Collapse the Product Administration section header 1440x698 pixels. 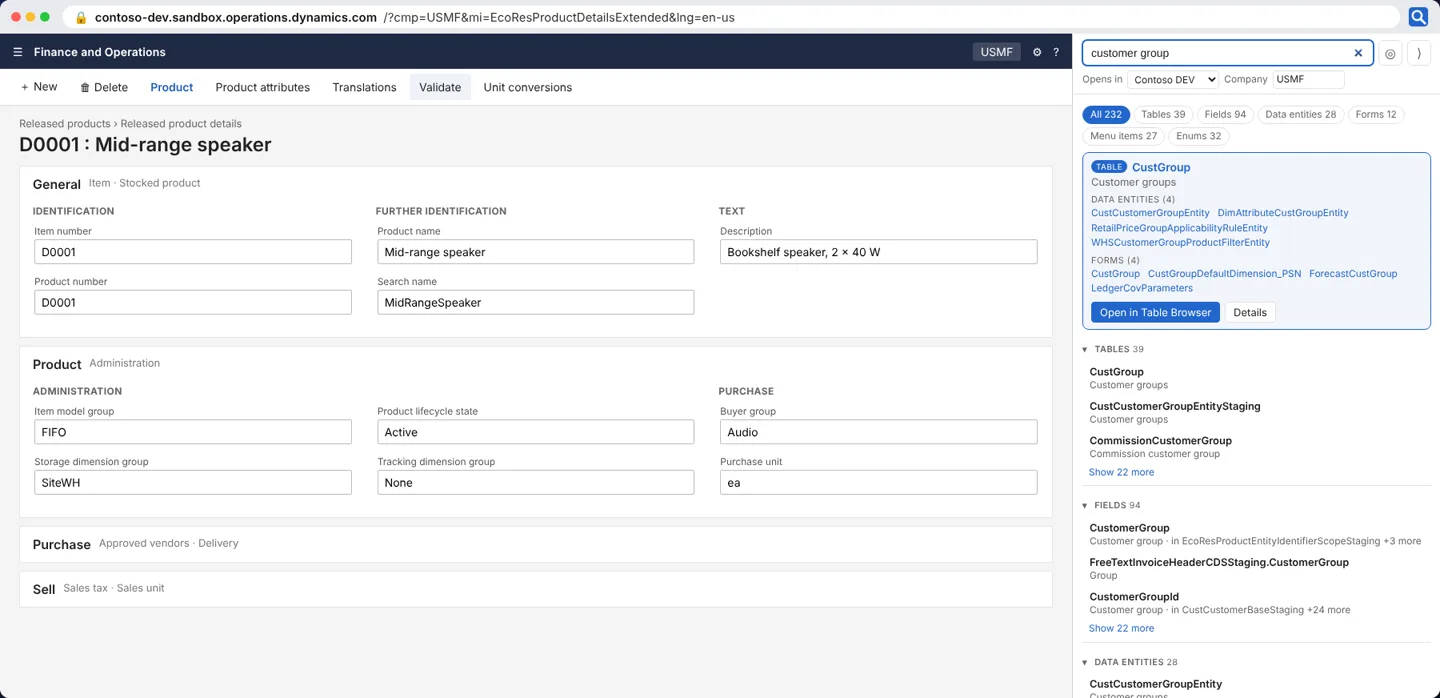[535, 364]
